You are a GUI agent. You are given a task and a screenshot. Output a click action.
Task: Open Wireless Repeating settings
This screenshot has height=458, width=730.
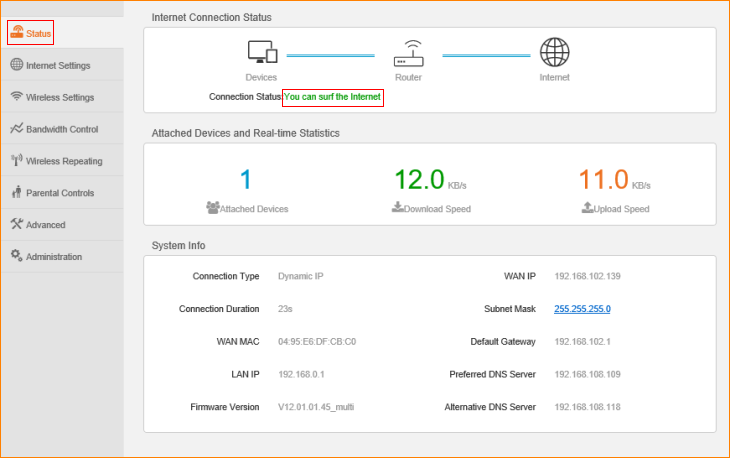[63, 161]
